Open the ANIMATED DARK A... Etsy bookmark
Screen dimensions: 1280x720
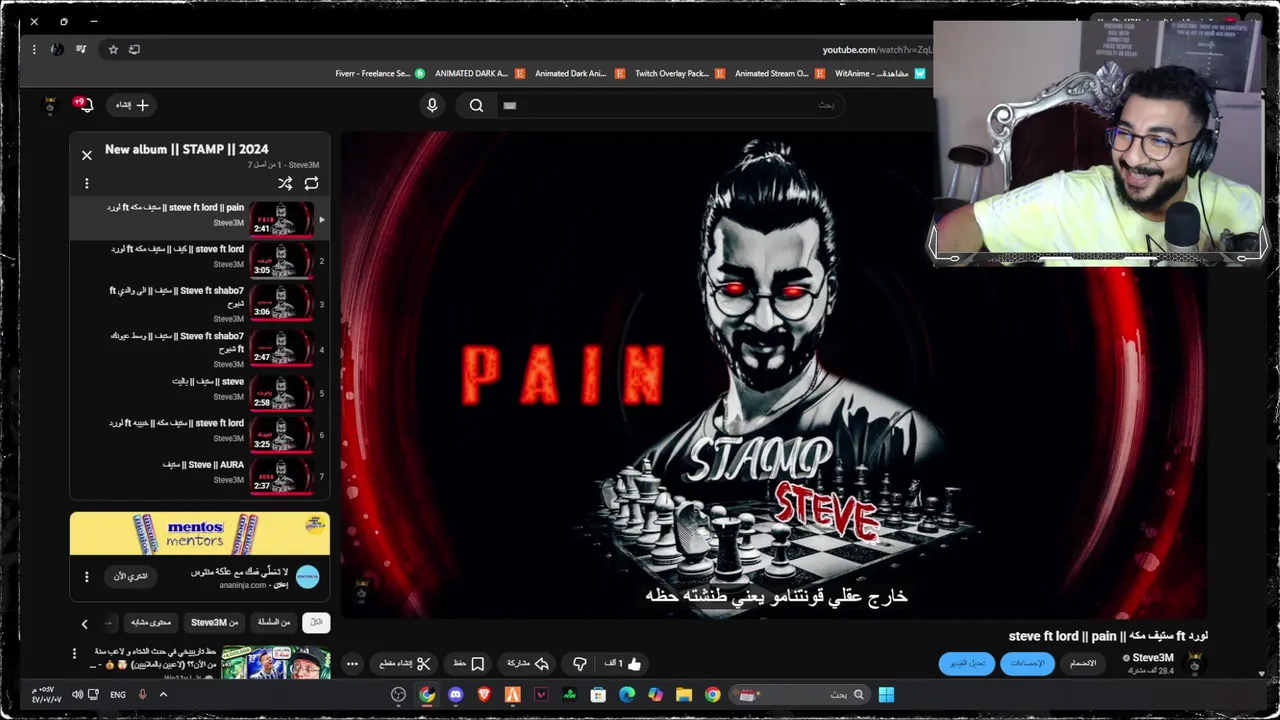pyautogui.click(x=478, y=74)
